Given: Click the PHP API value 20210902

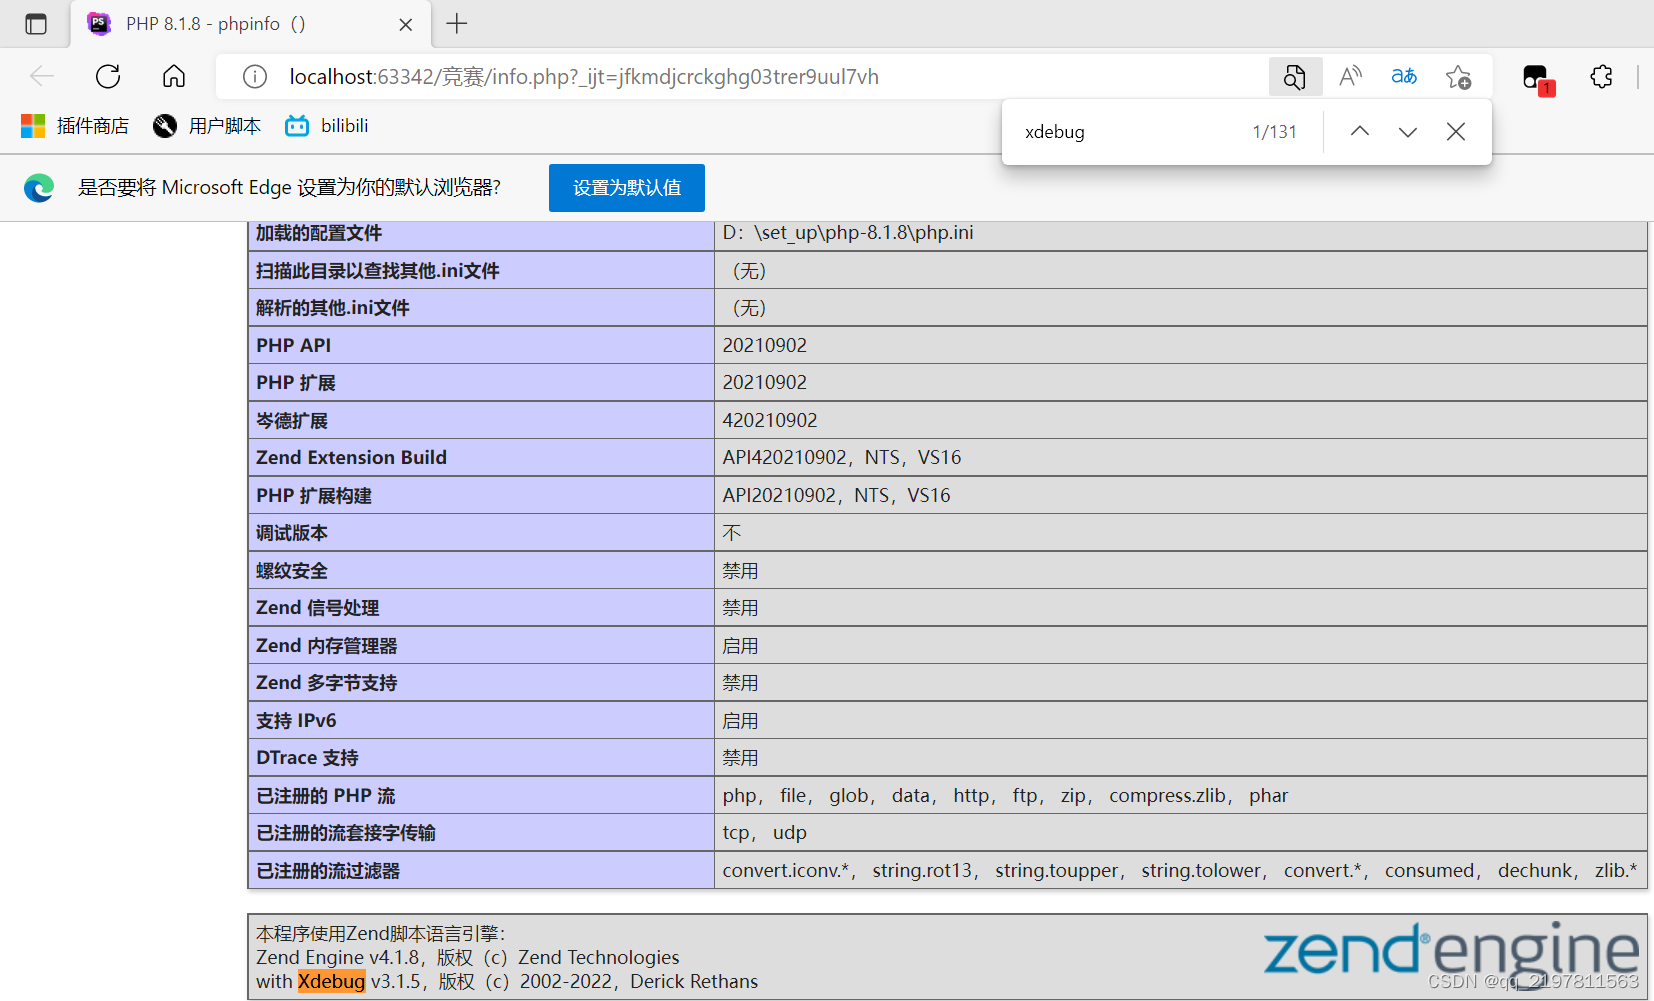Looking at the screenshot, I should click(x=765, y=345).
